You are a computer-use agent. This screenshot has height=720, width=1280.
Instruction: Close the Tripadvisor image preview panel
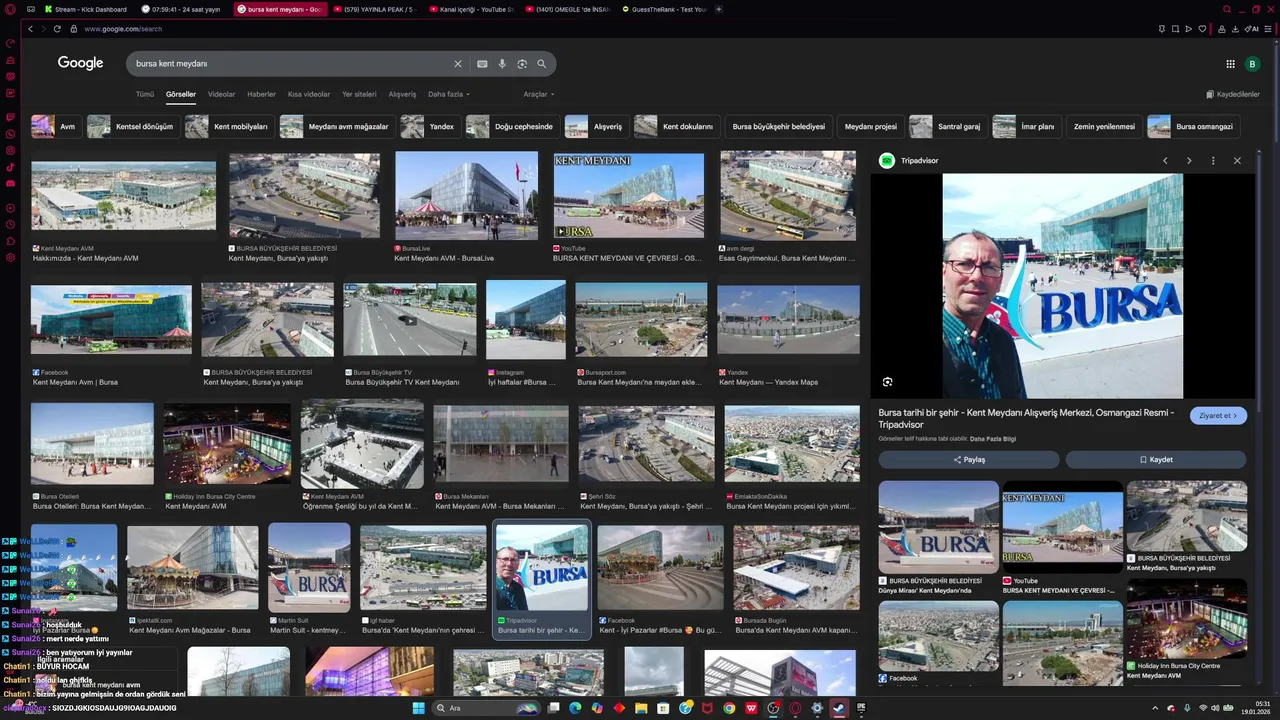pos(1237,160)
